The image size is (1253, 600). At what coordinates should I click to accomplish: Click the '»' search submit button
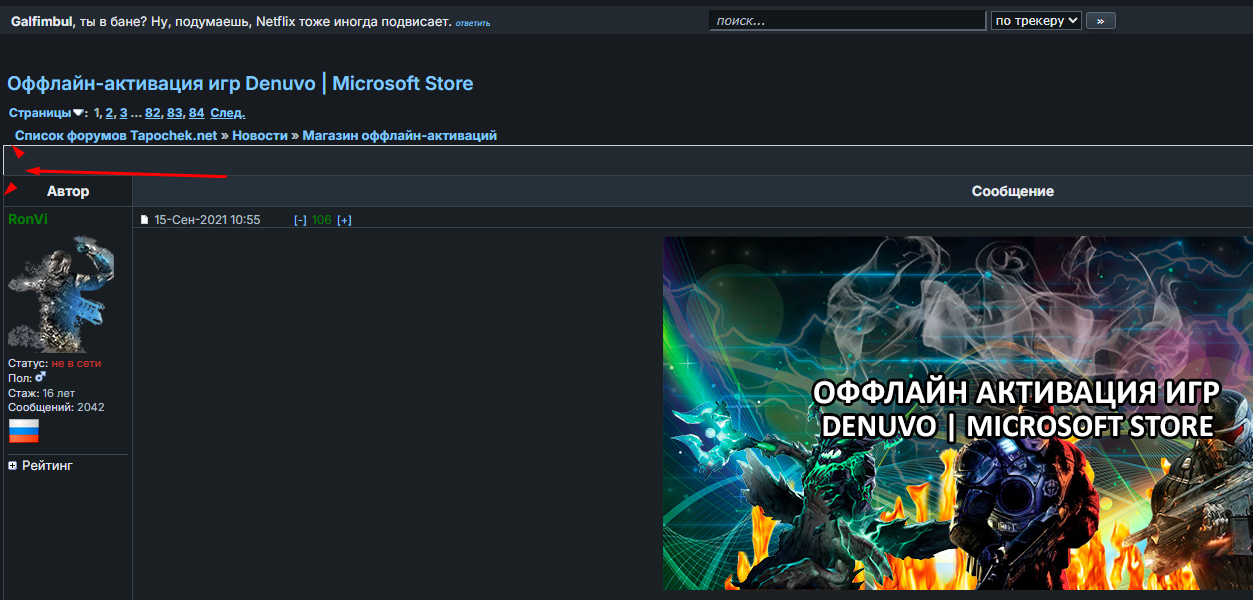tap(1100, 20)
